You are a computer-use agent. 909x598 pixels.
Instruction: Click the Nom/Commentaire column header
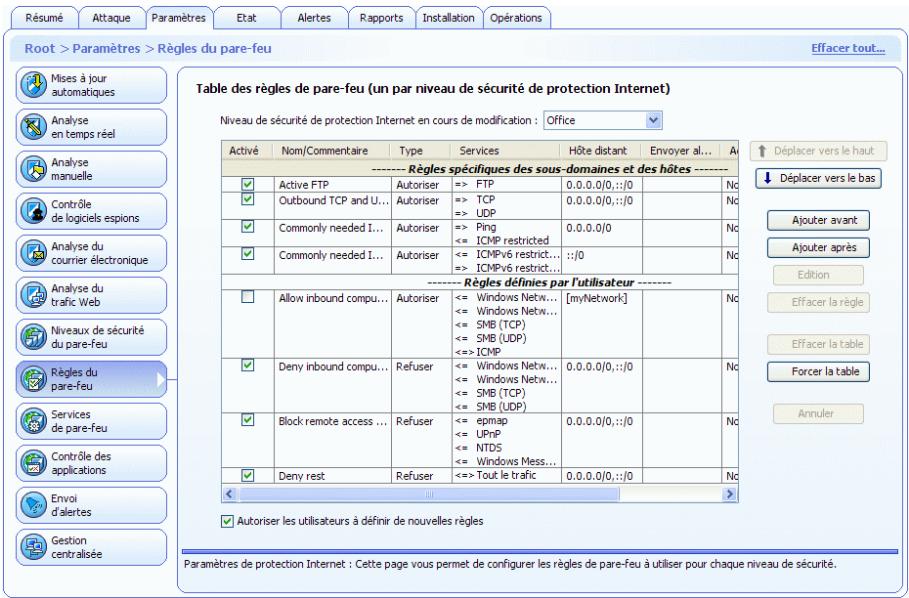[331, 151]
